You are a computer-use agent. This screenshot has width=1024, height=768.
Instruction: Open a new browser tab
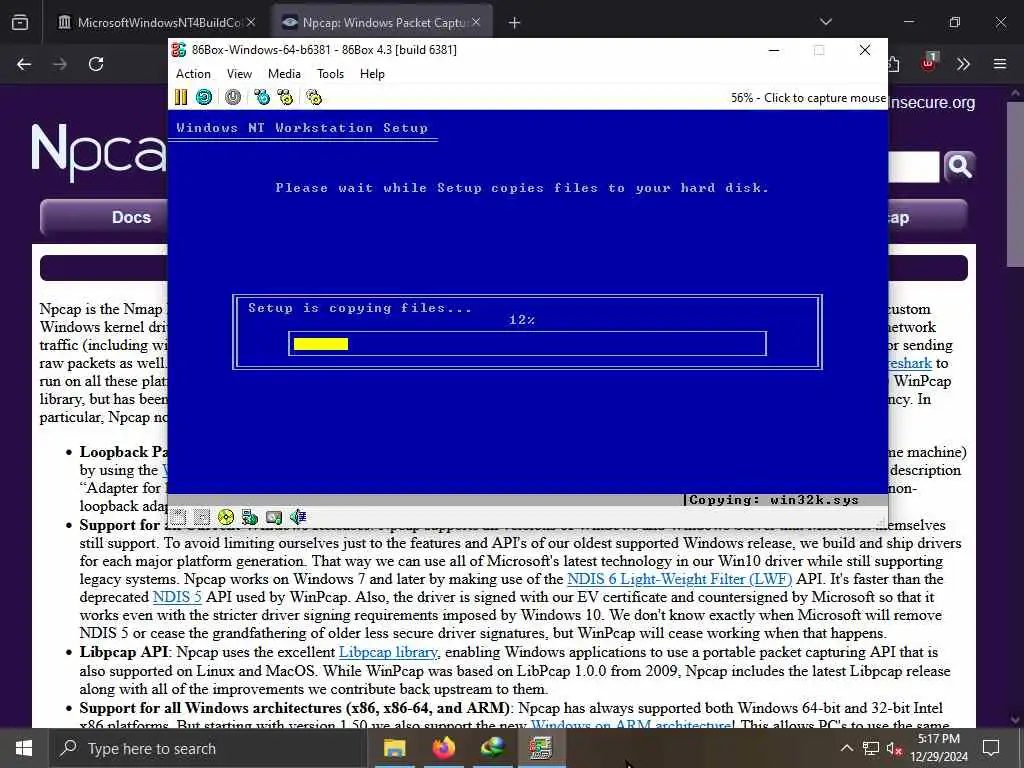(x=515, y=23)
